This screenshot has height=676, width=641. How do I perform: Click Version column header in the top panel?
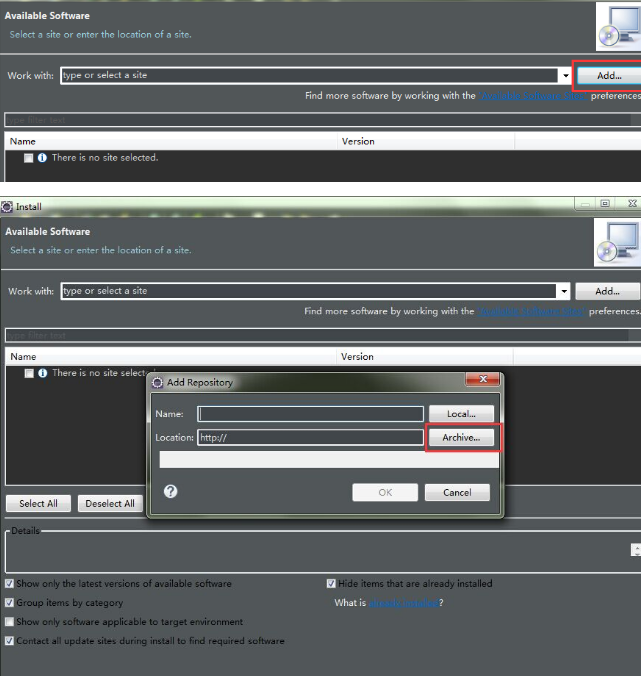358,141
